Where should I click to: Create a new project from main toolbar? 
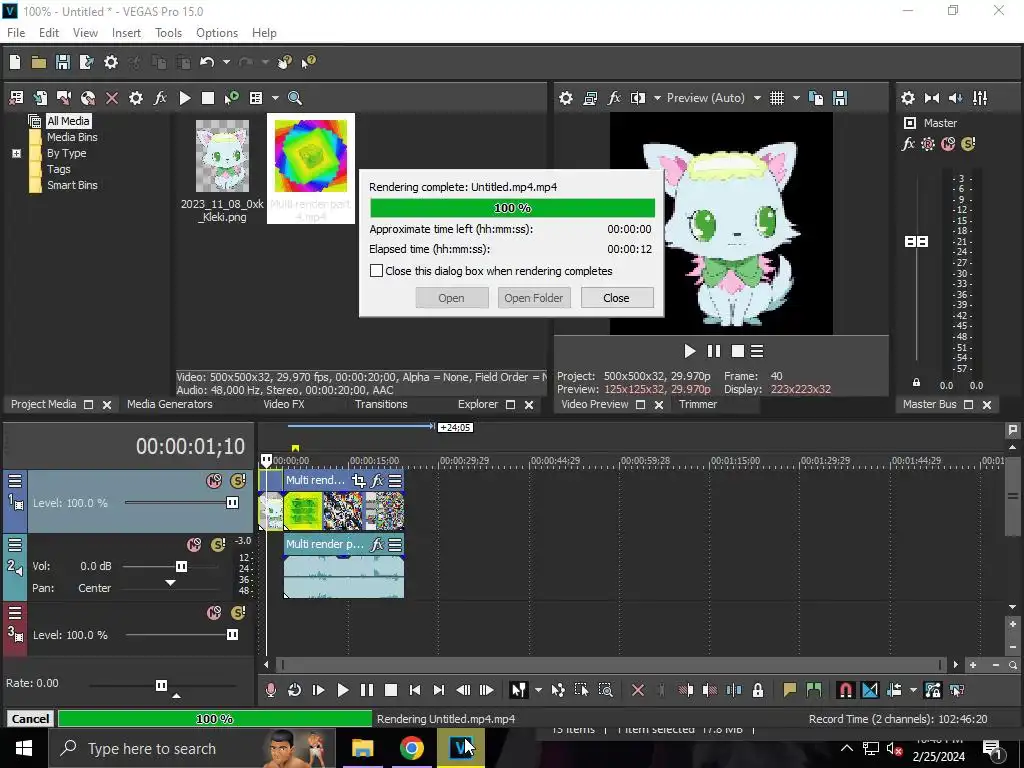[x=15, y=62]
